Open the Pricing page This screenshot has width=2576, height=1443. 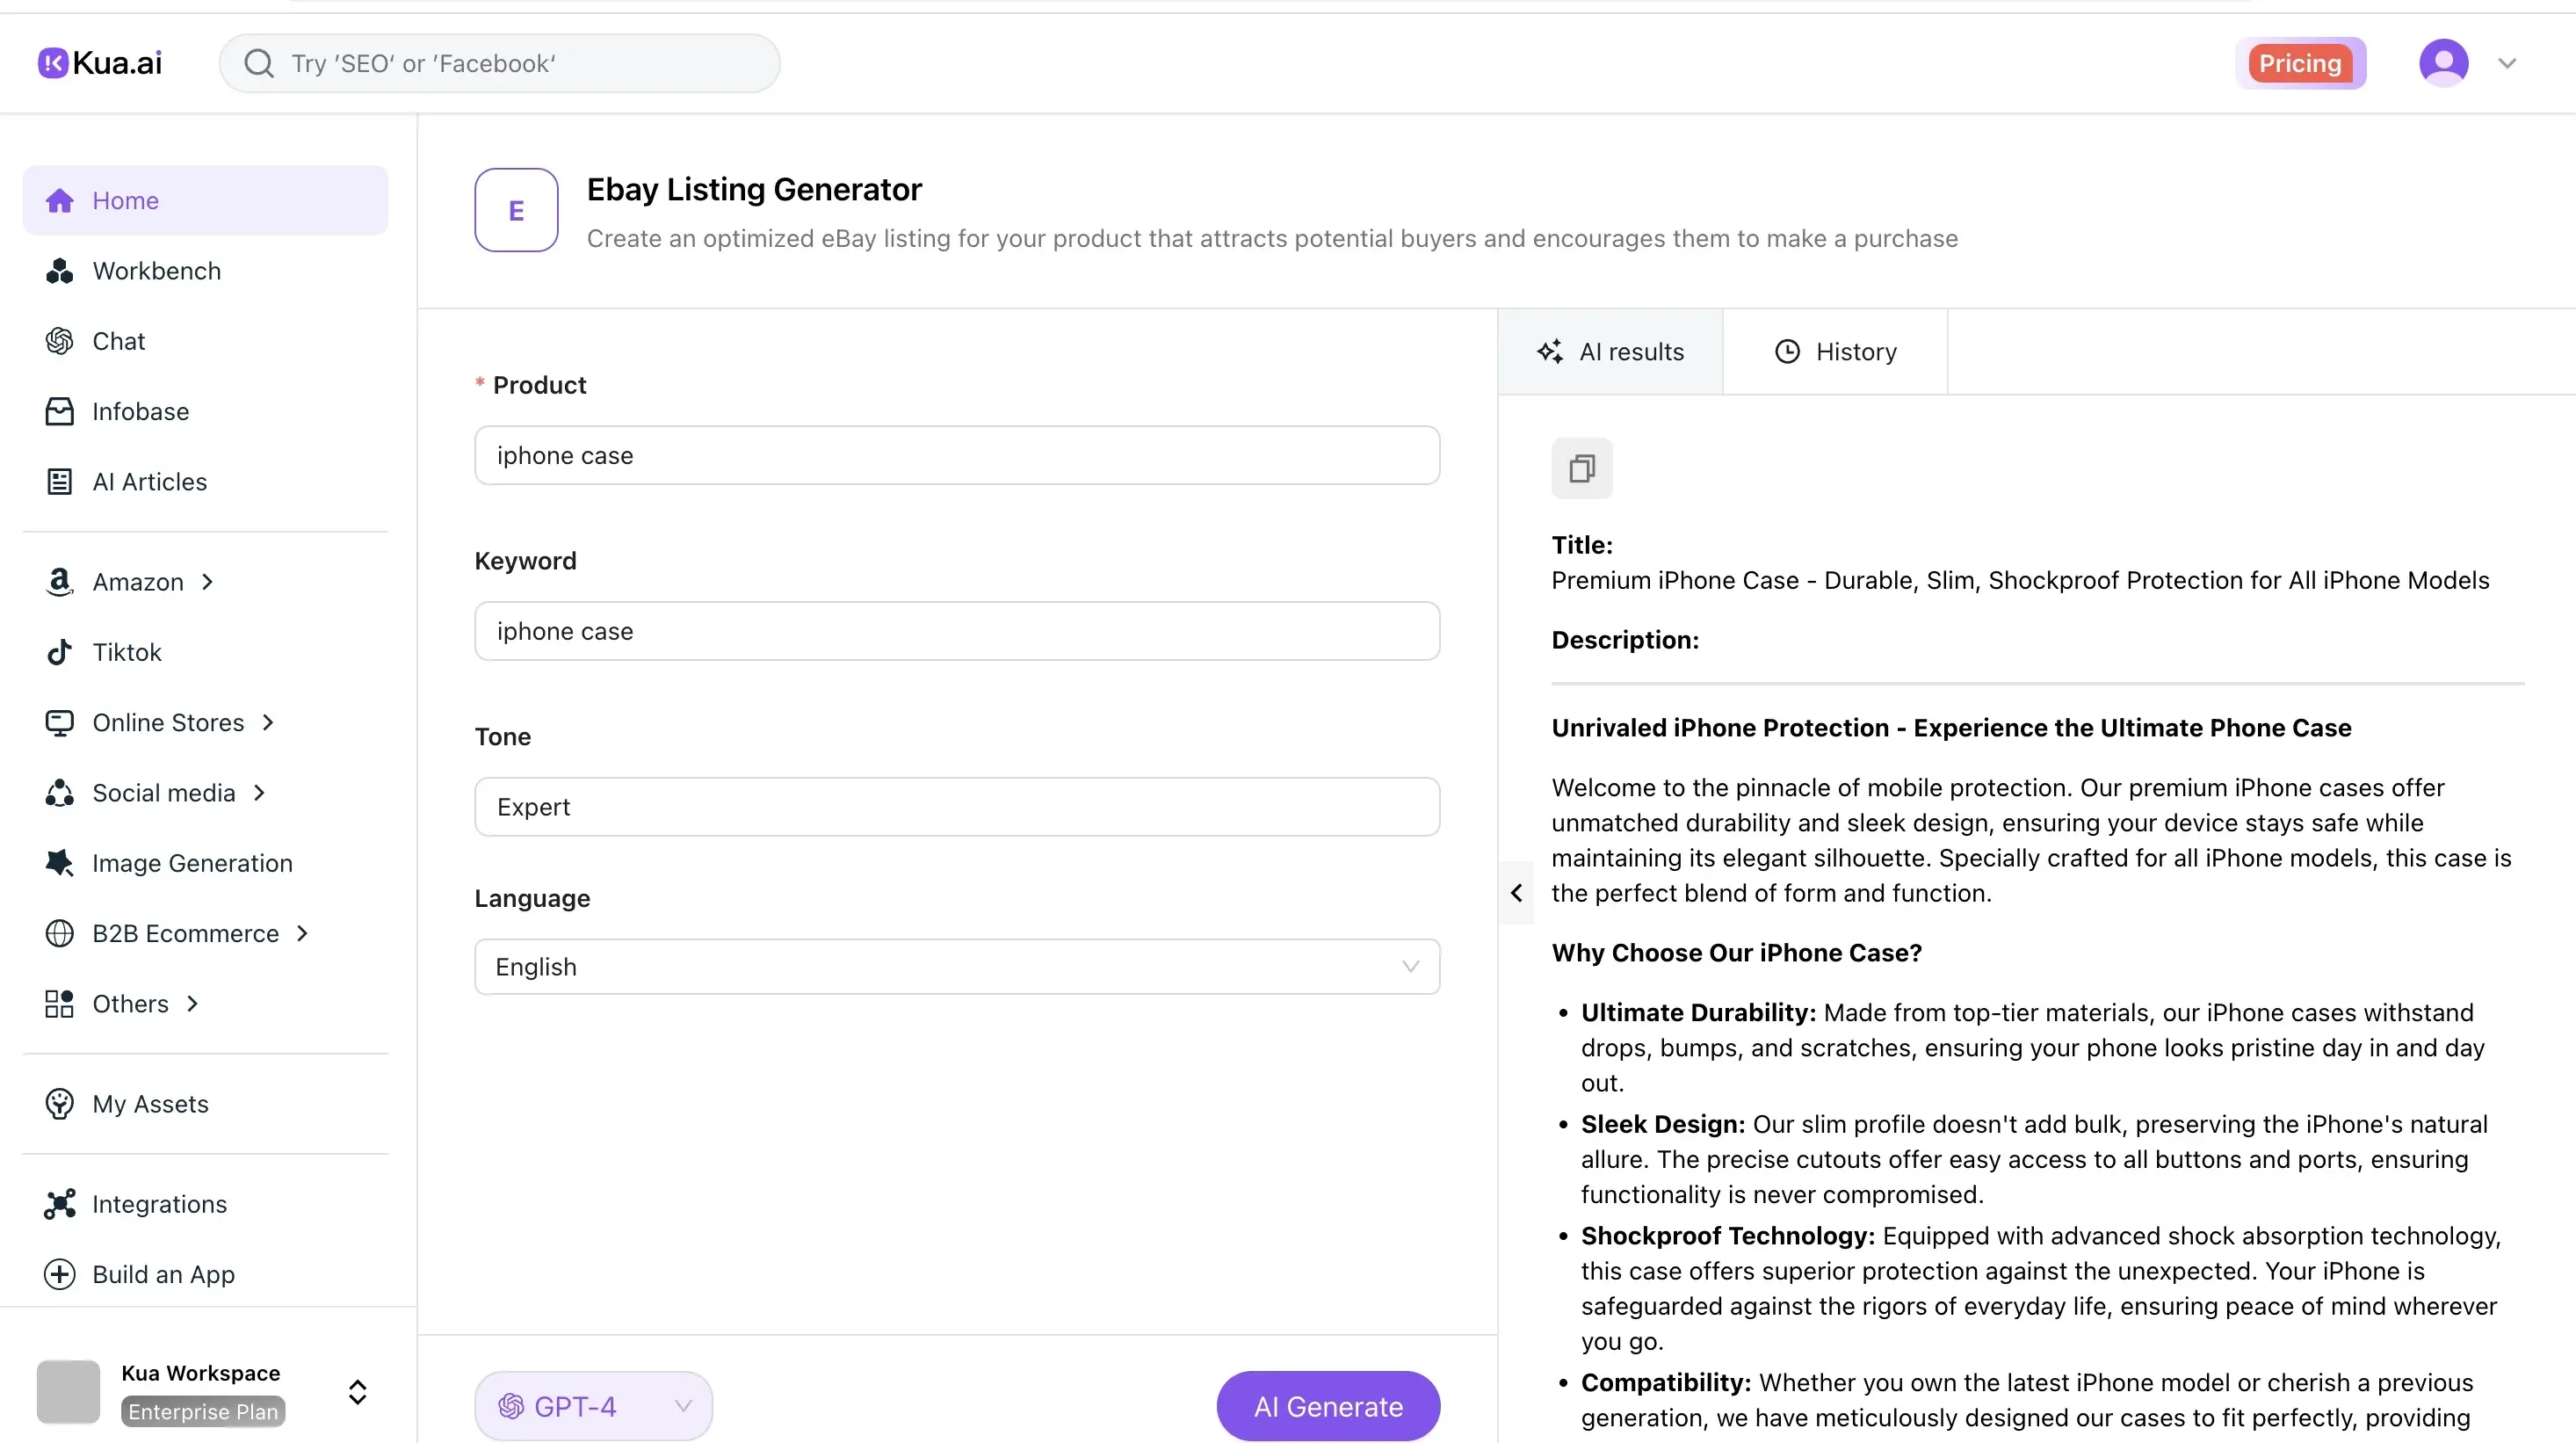[2300, 62]
